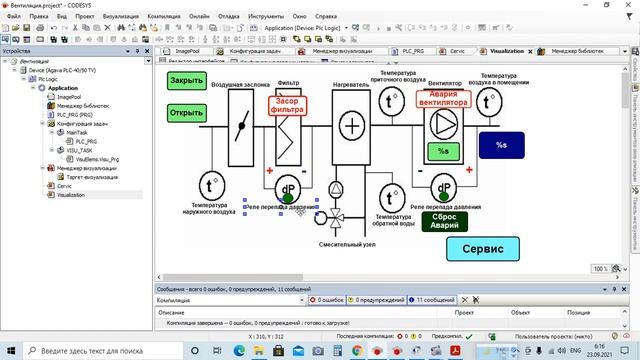The width and height of the screenshot is (640, 360).
Task: Open the Файл menu
Action: (13, 16)
